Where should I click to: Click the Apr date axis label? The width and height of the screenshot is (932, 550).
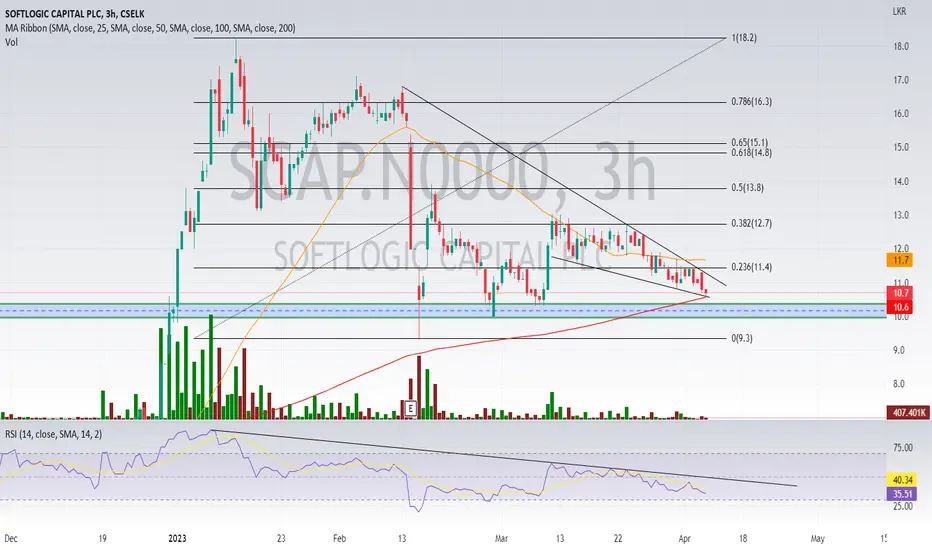684,539
